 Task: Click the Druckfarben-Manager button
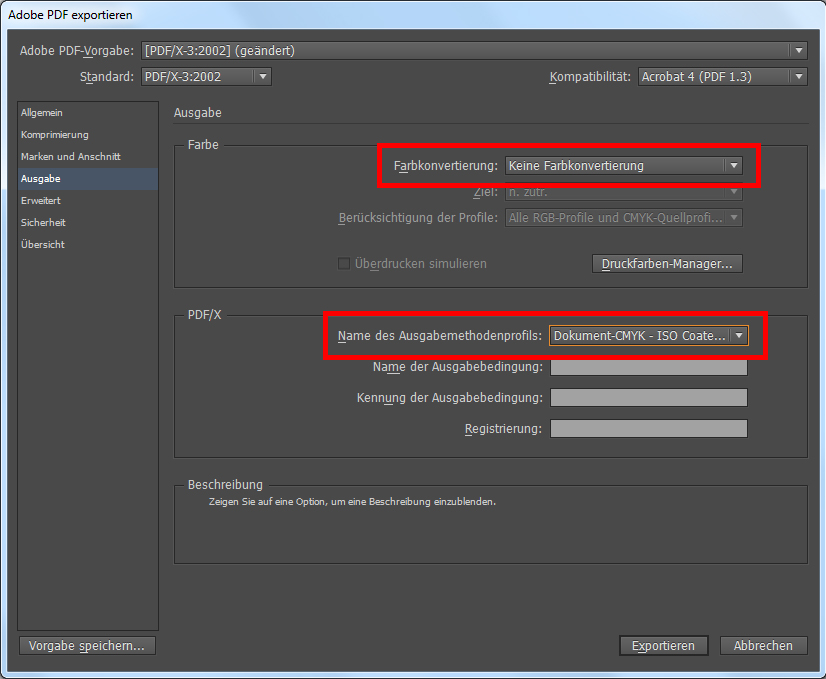pos(667,264)
